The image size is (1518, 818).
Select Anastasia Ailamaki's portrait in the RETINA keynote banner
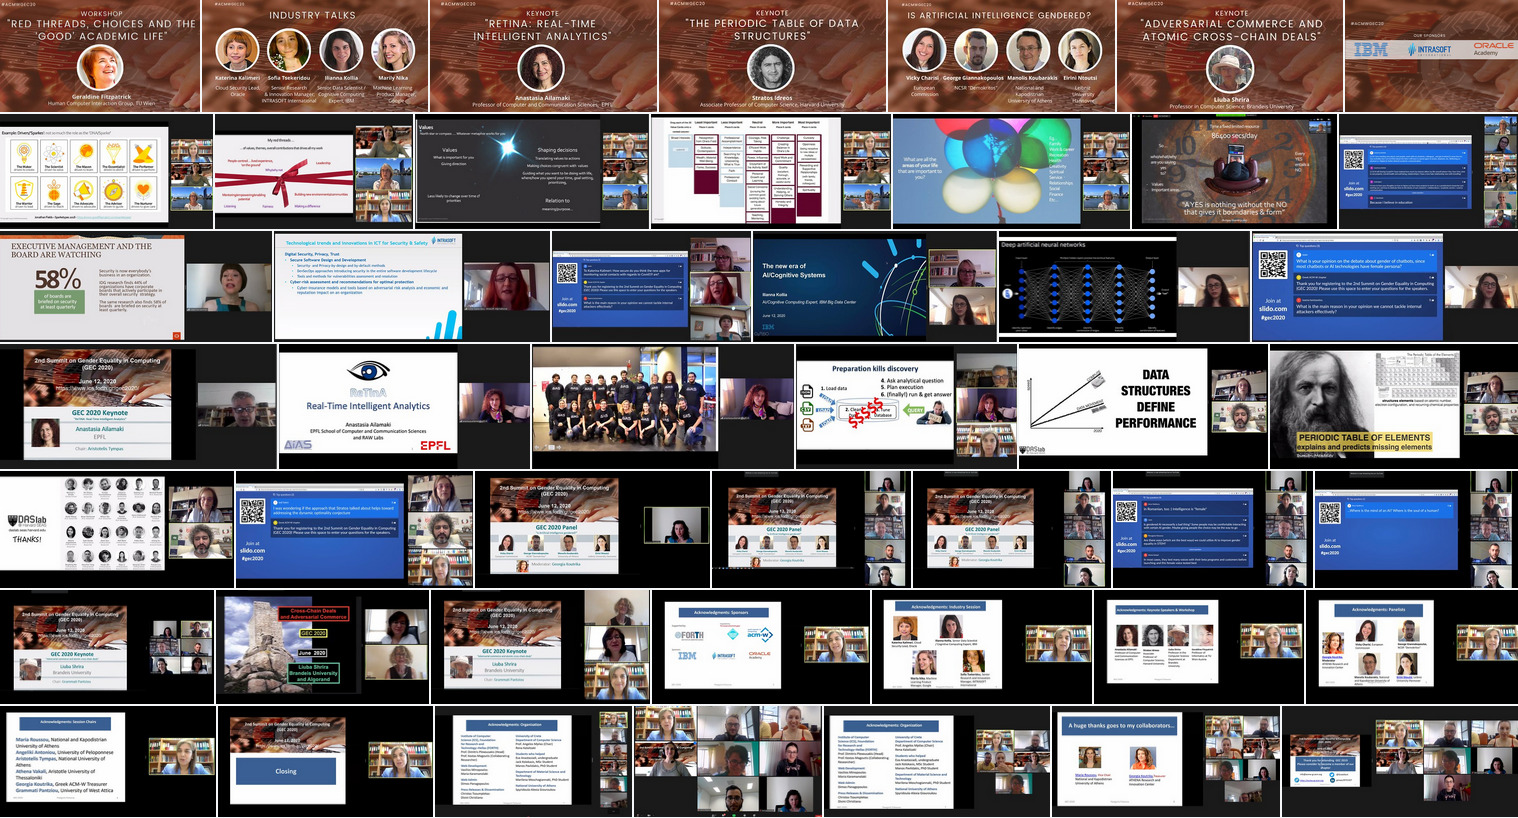tap(542, 69)
